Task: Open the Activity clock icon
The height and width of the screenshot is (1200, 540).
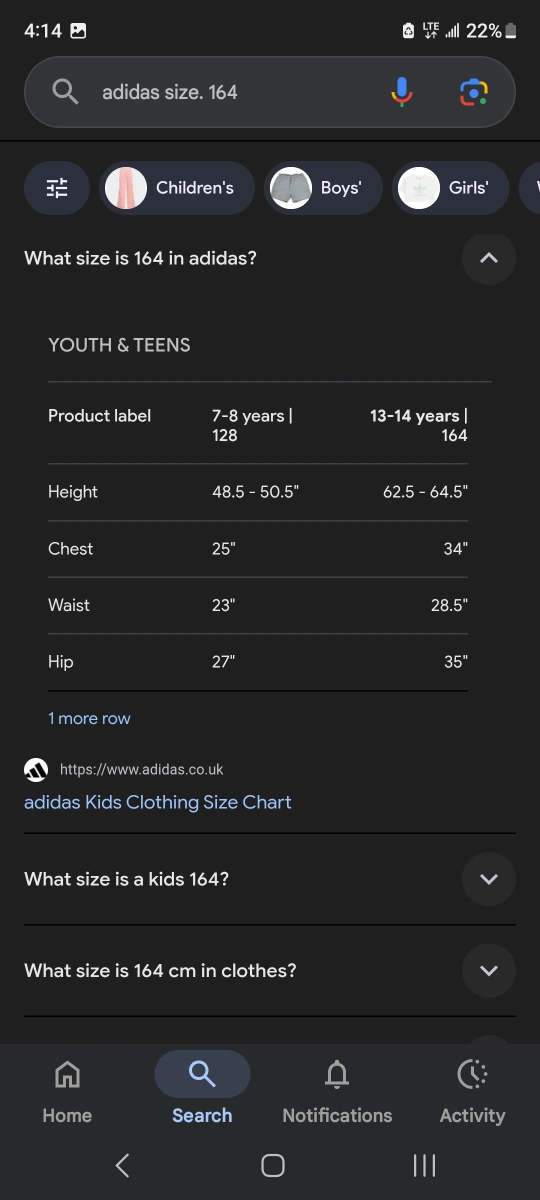Action: click(x=472, y=1075)
